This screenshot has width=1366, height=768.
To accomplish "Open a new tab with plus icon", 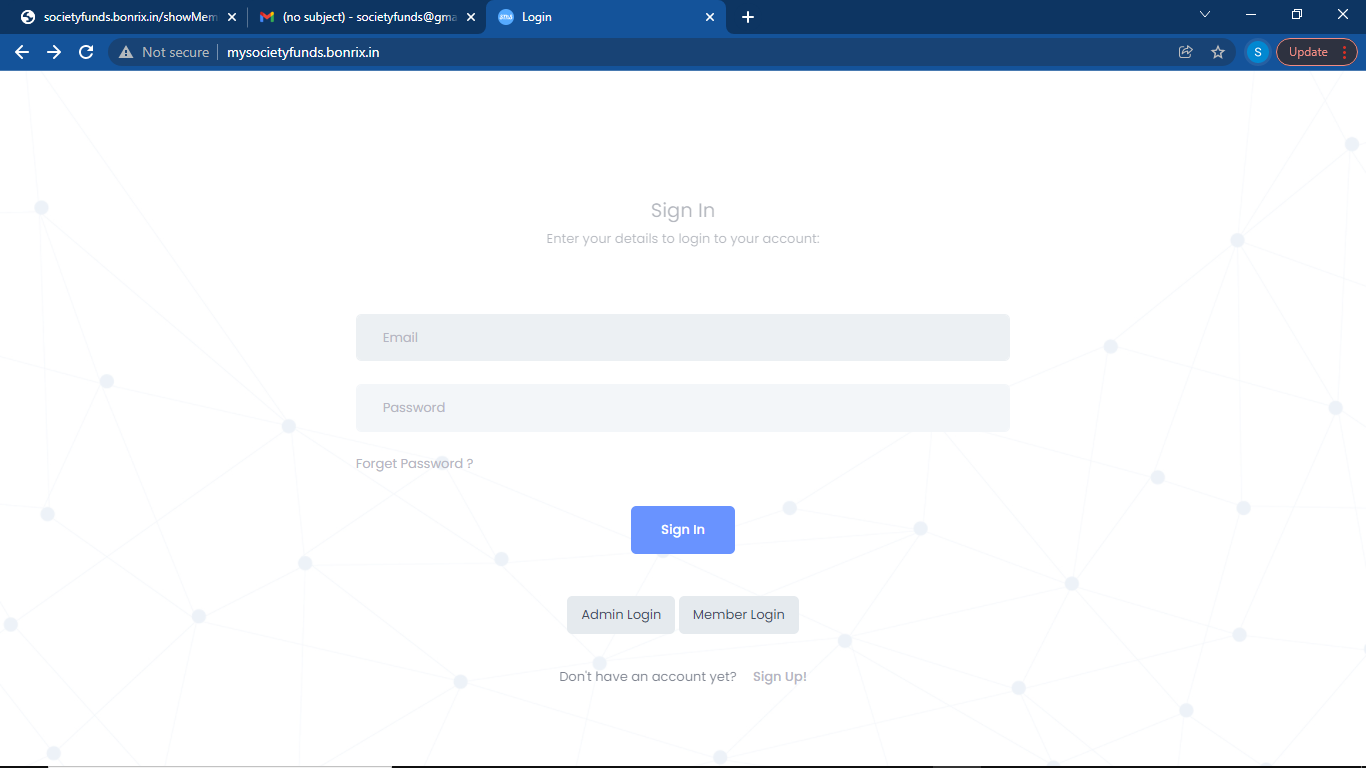I will click(748, 17).
